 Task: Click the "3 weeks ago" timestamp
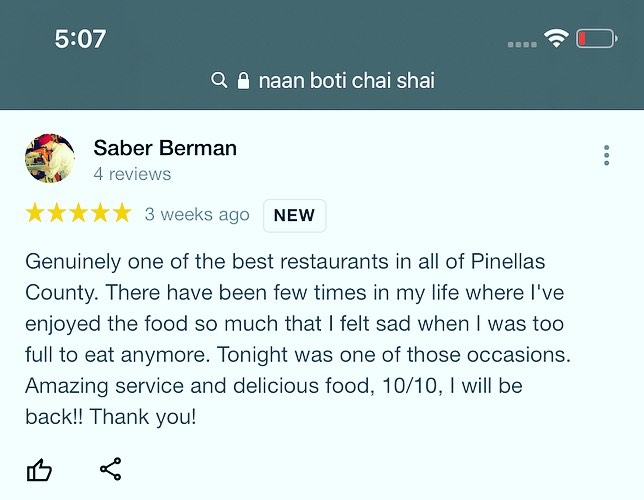tap(197, 214)
